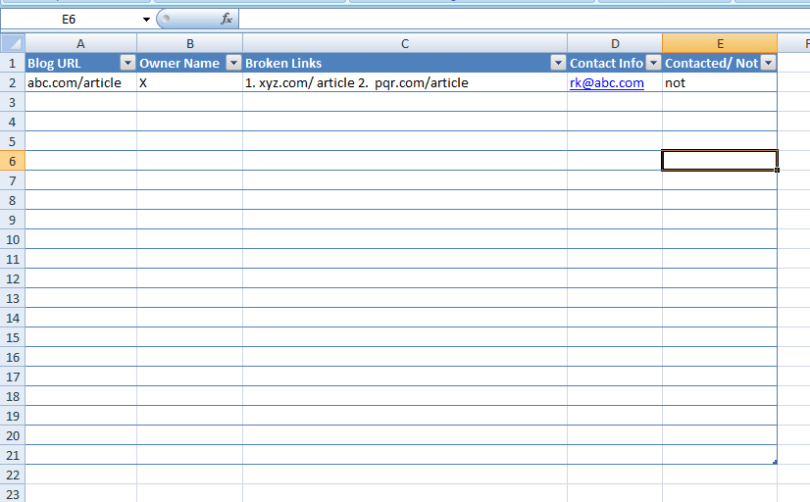Select column A header
The width and height of the screenshot is (810, 502).
coord(81,43)
